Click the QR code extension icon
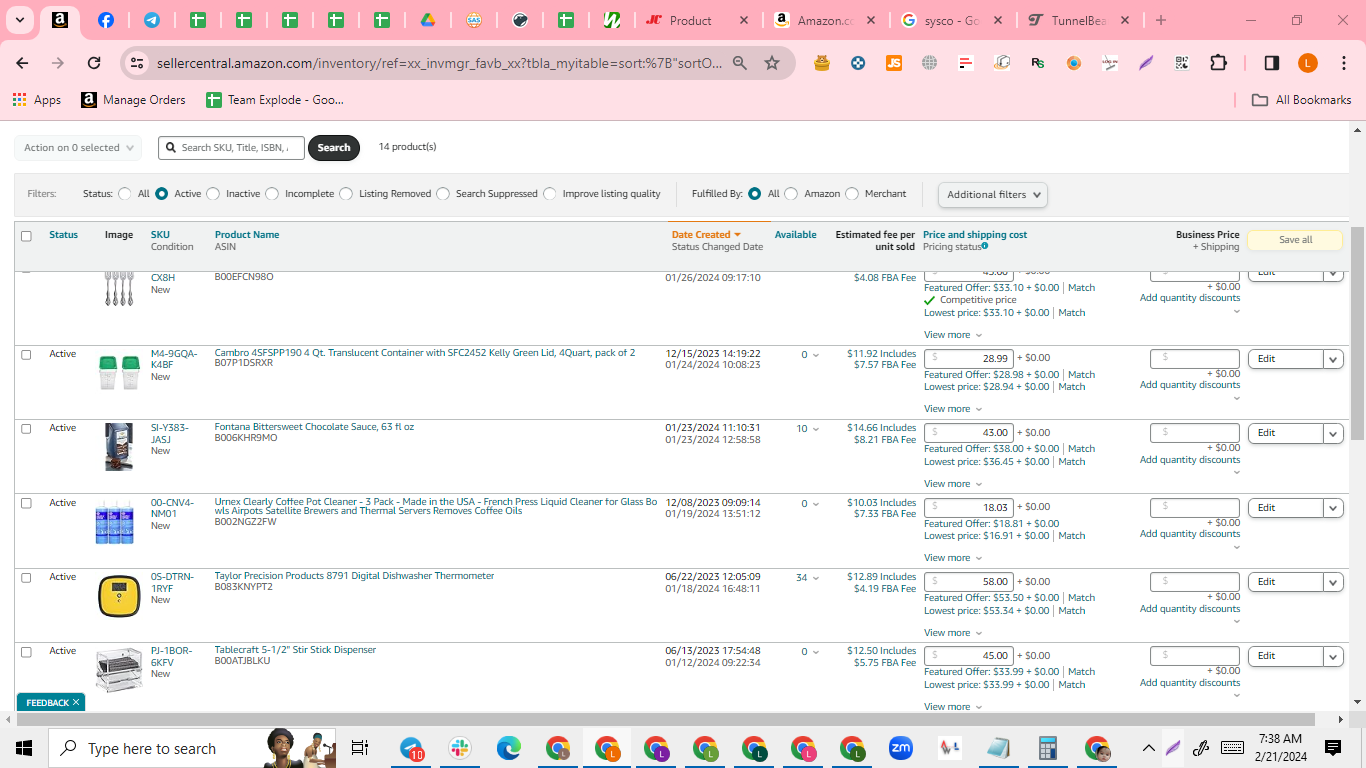 click(1182, 63)
